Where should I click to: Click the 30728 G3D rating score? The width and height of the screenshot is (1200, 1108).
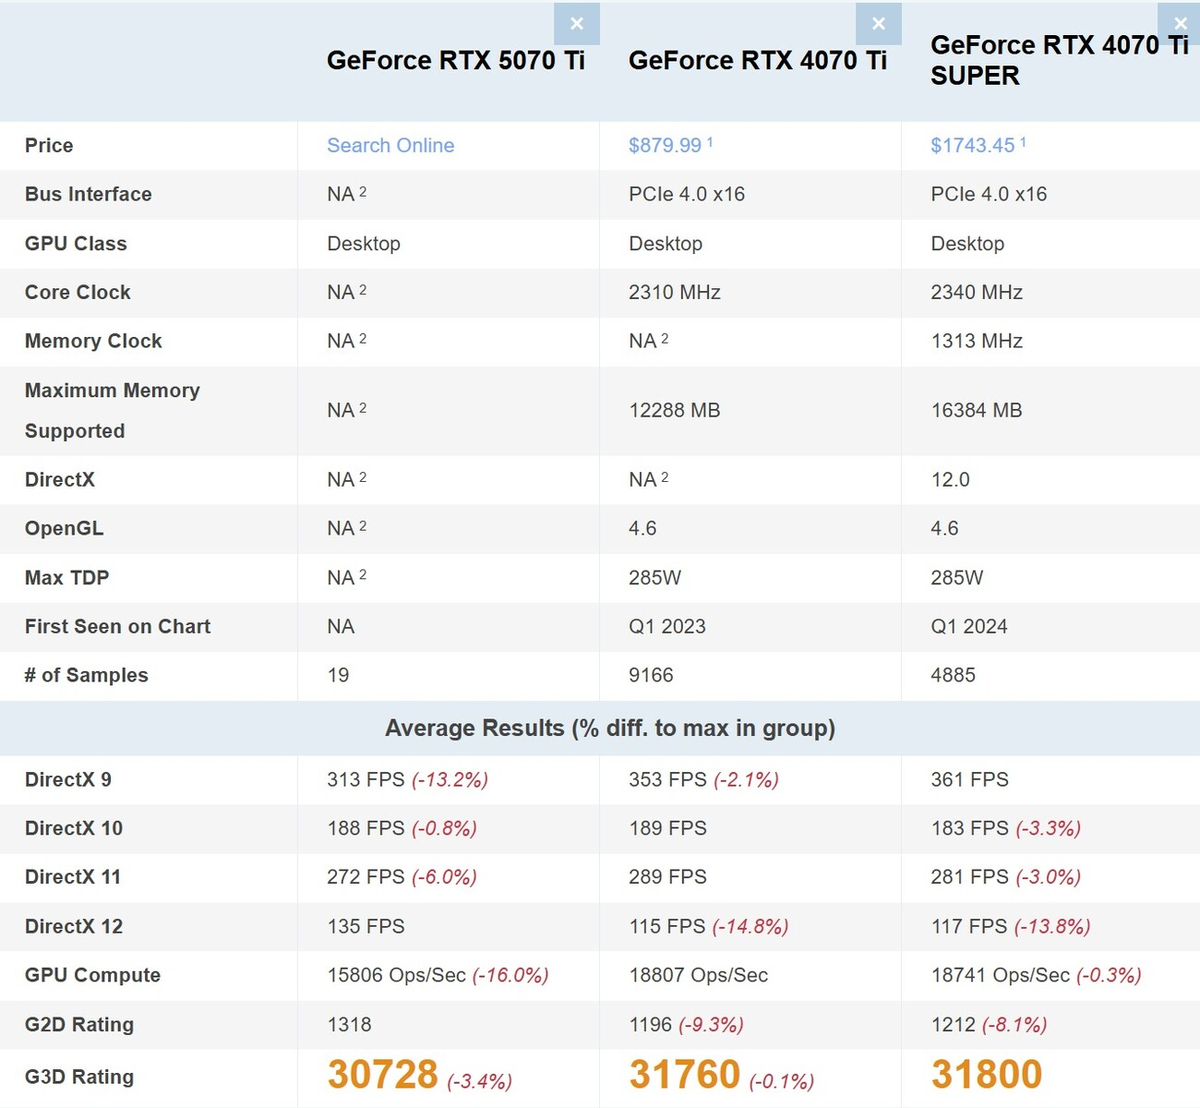pos(383,1075)
